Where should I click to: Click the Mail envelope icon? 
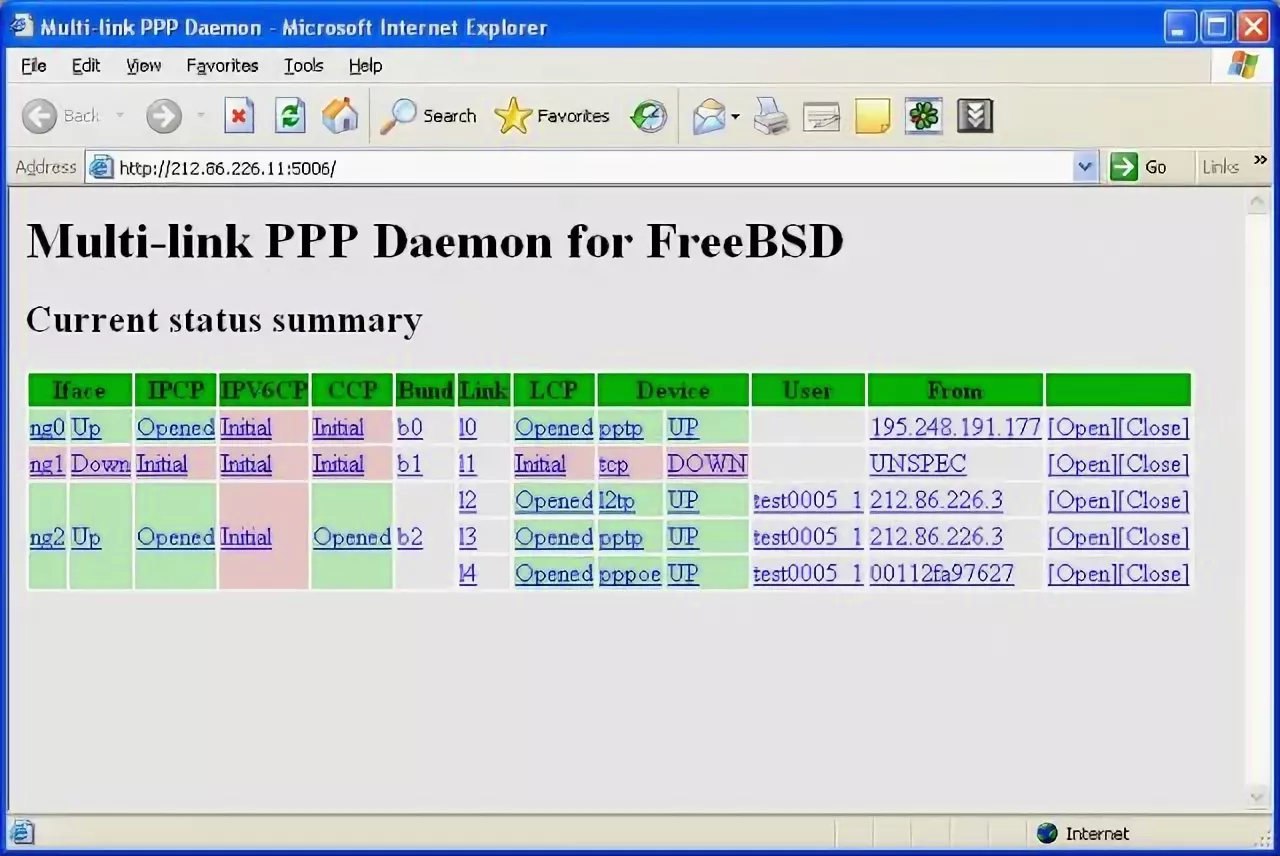click(x=709, y=116)
